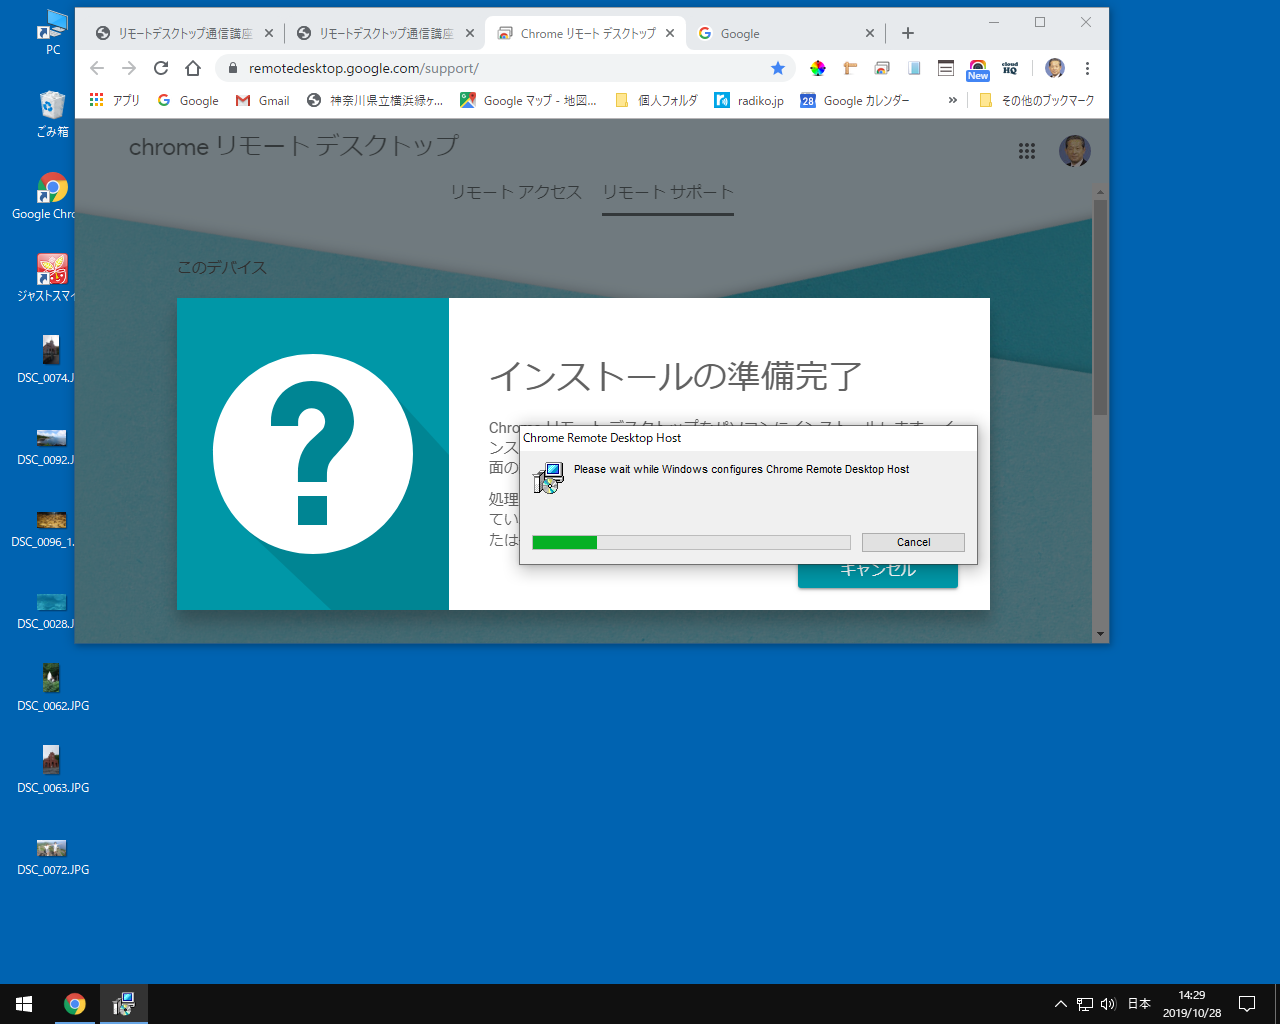
Task: Open the Chrome Remote Desktop extension icon
Action: click(x=882, y=68)
